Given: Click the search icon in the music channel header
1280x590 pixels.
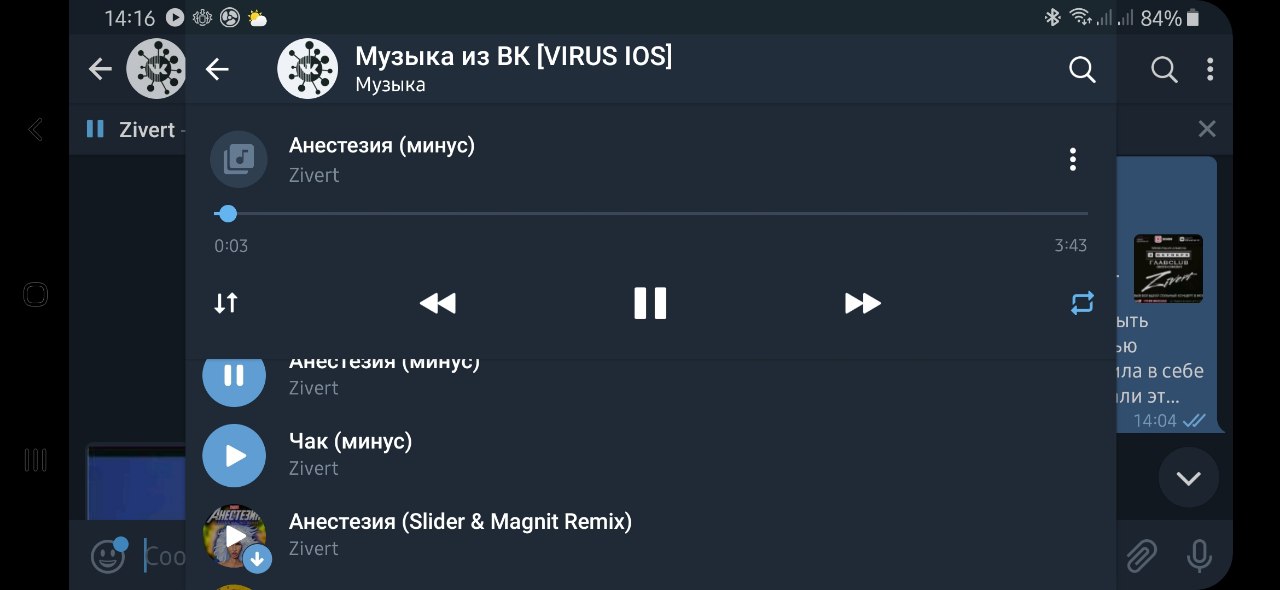Looking at the screenshot, I should [1082, 69].
